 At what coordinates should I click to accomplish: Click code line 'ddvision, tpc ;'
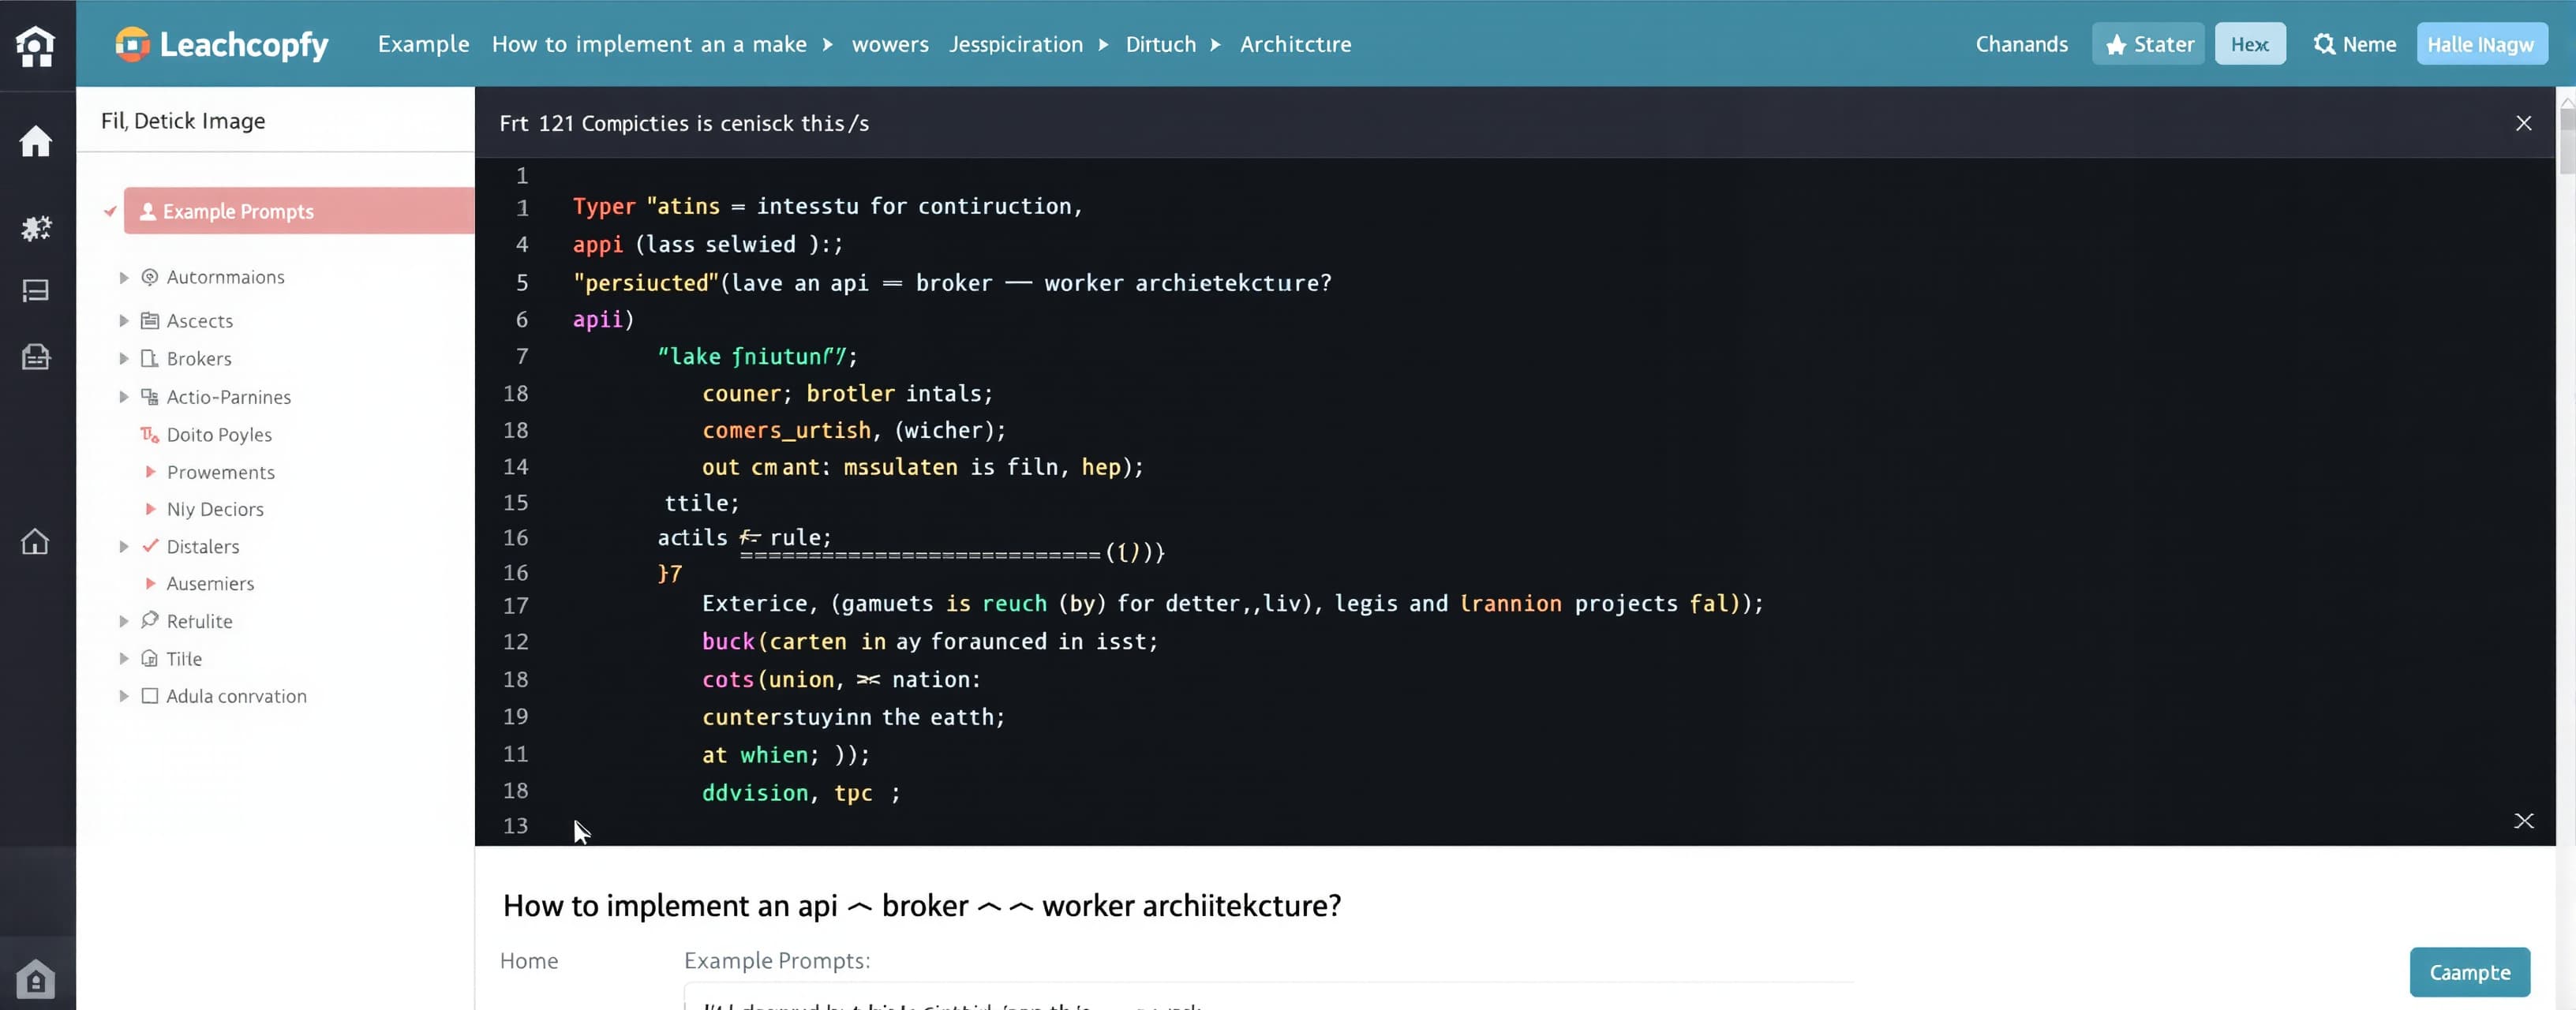800,793
